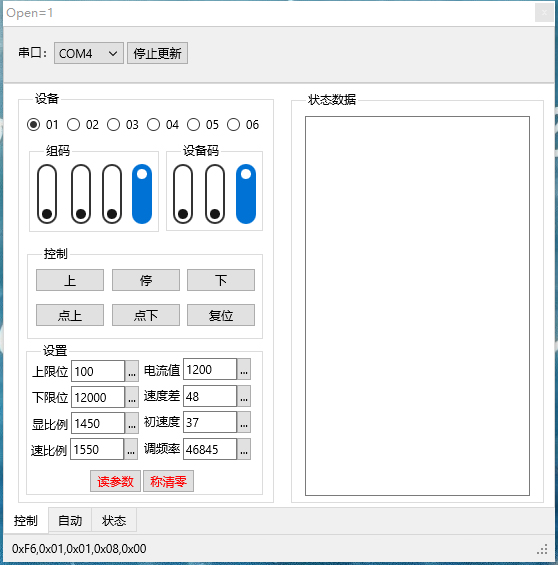Viewport: 558px width, 565px height.
Task: Click the ellipsis button beside 下限位 field
Action: point(132,397)
